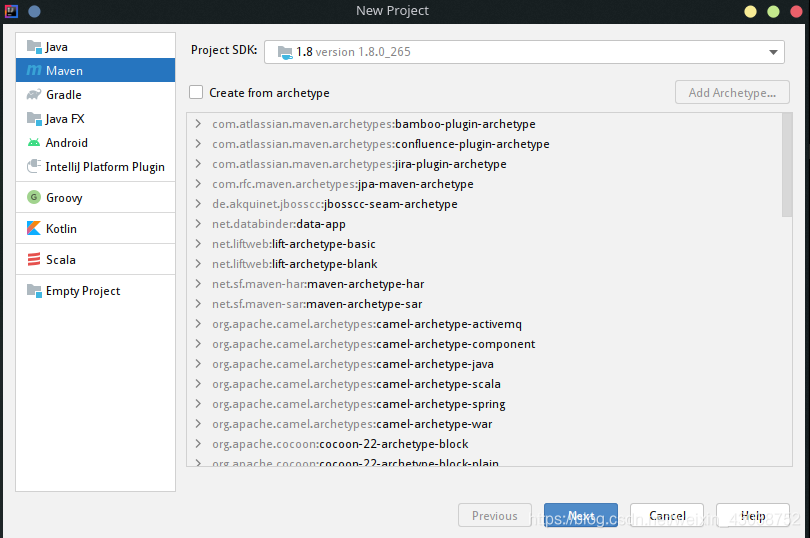The image size is (810, 538).
Task: Click the Java FX folder icon
Action: 34,118
